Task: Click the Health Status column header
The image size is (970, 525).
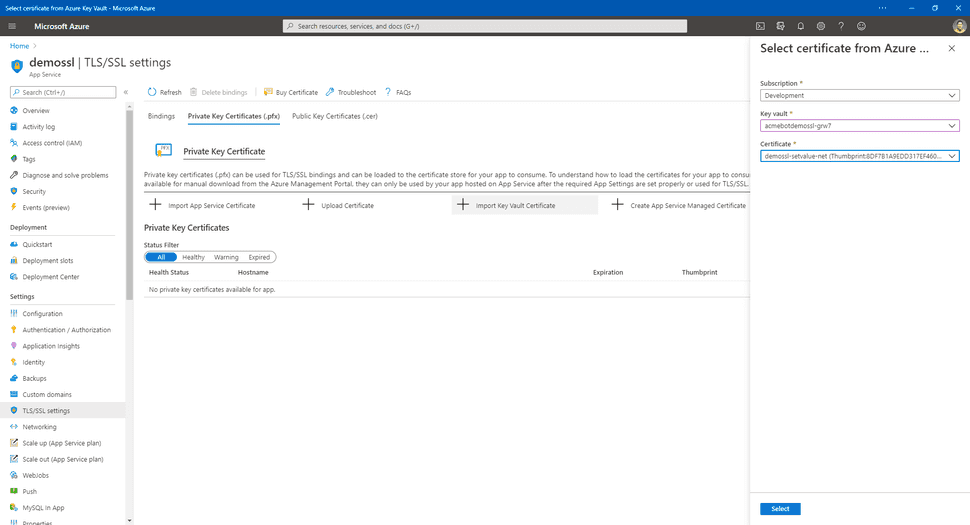Action: point(168,273)
